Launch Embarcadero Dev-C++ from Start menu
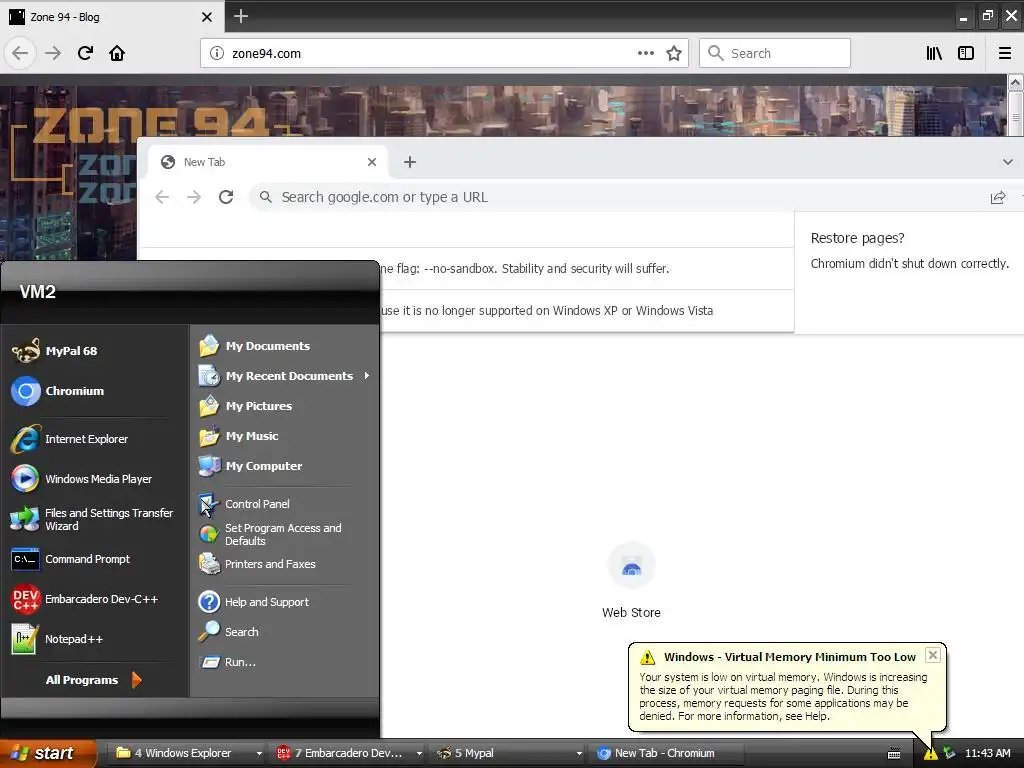The height and width of the screenshot is (768, 1024). (x=86, y=599)
